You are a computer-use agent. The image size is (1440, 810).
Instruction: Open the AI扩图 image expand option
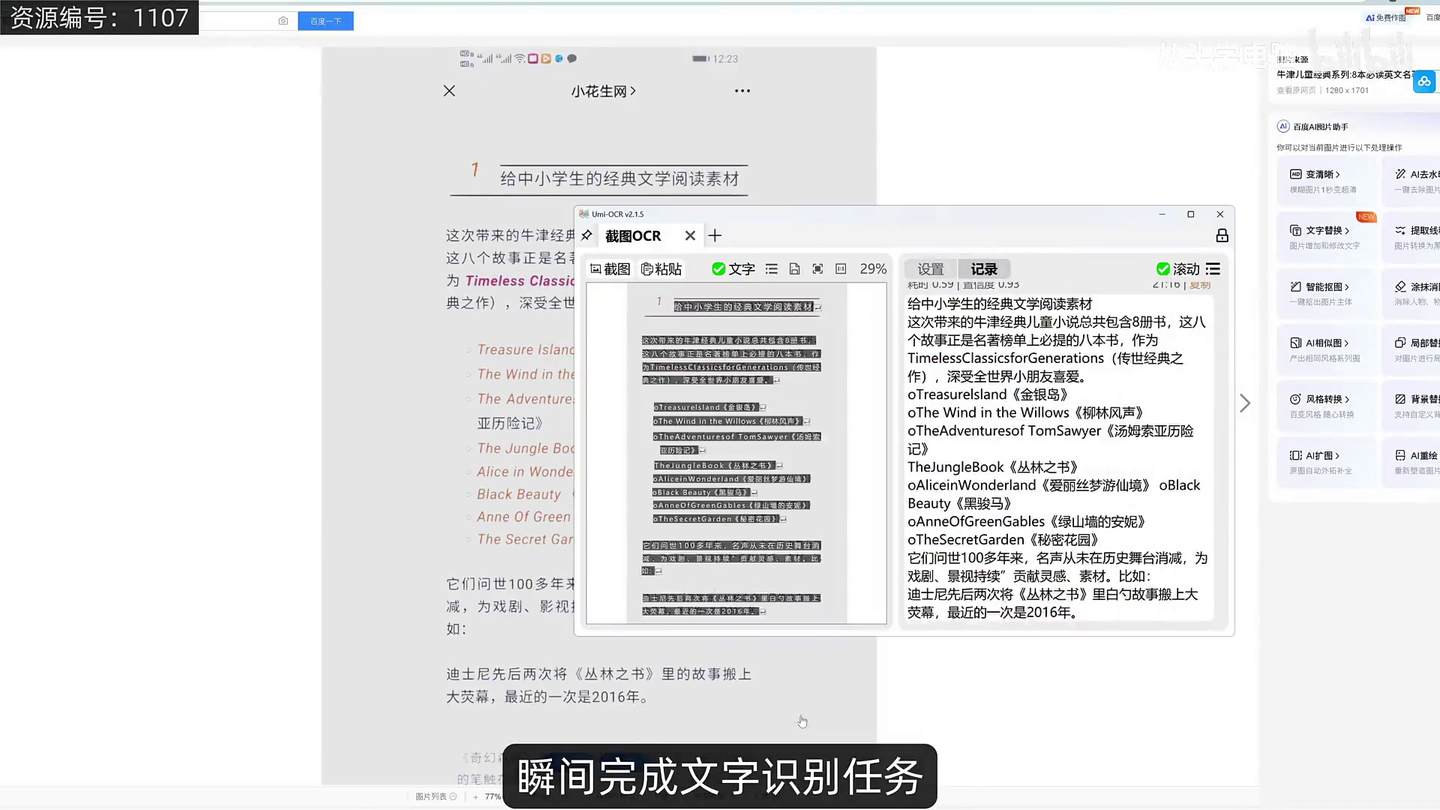pyautogui.click(x=1325, y=461)
